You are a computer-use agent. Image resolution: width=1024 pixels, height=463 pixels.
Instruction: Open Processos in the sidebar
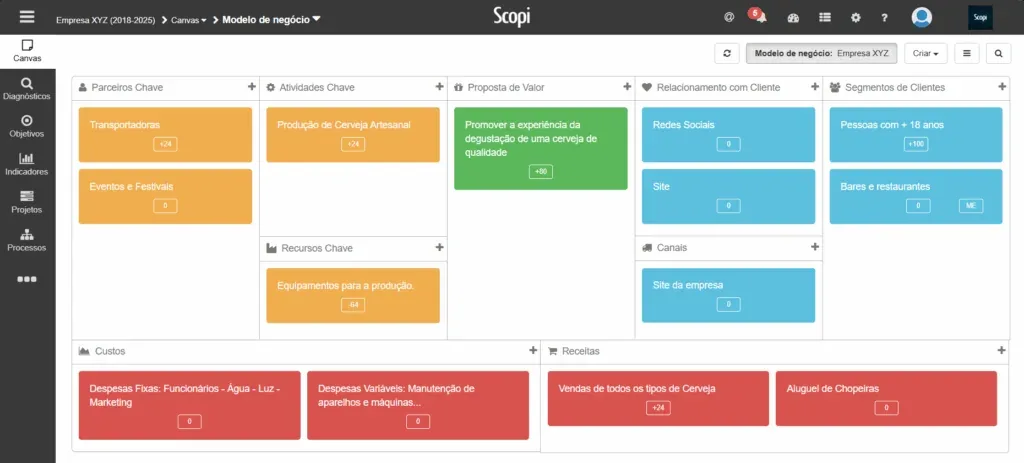click(x=27, y=240)
